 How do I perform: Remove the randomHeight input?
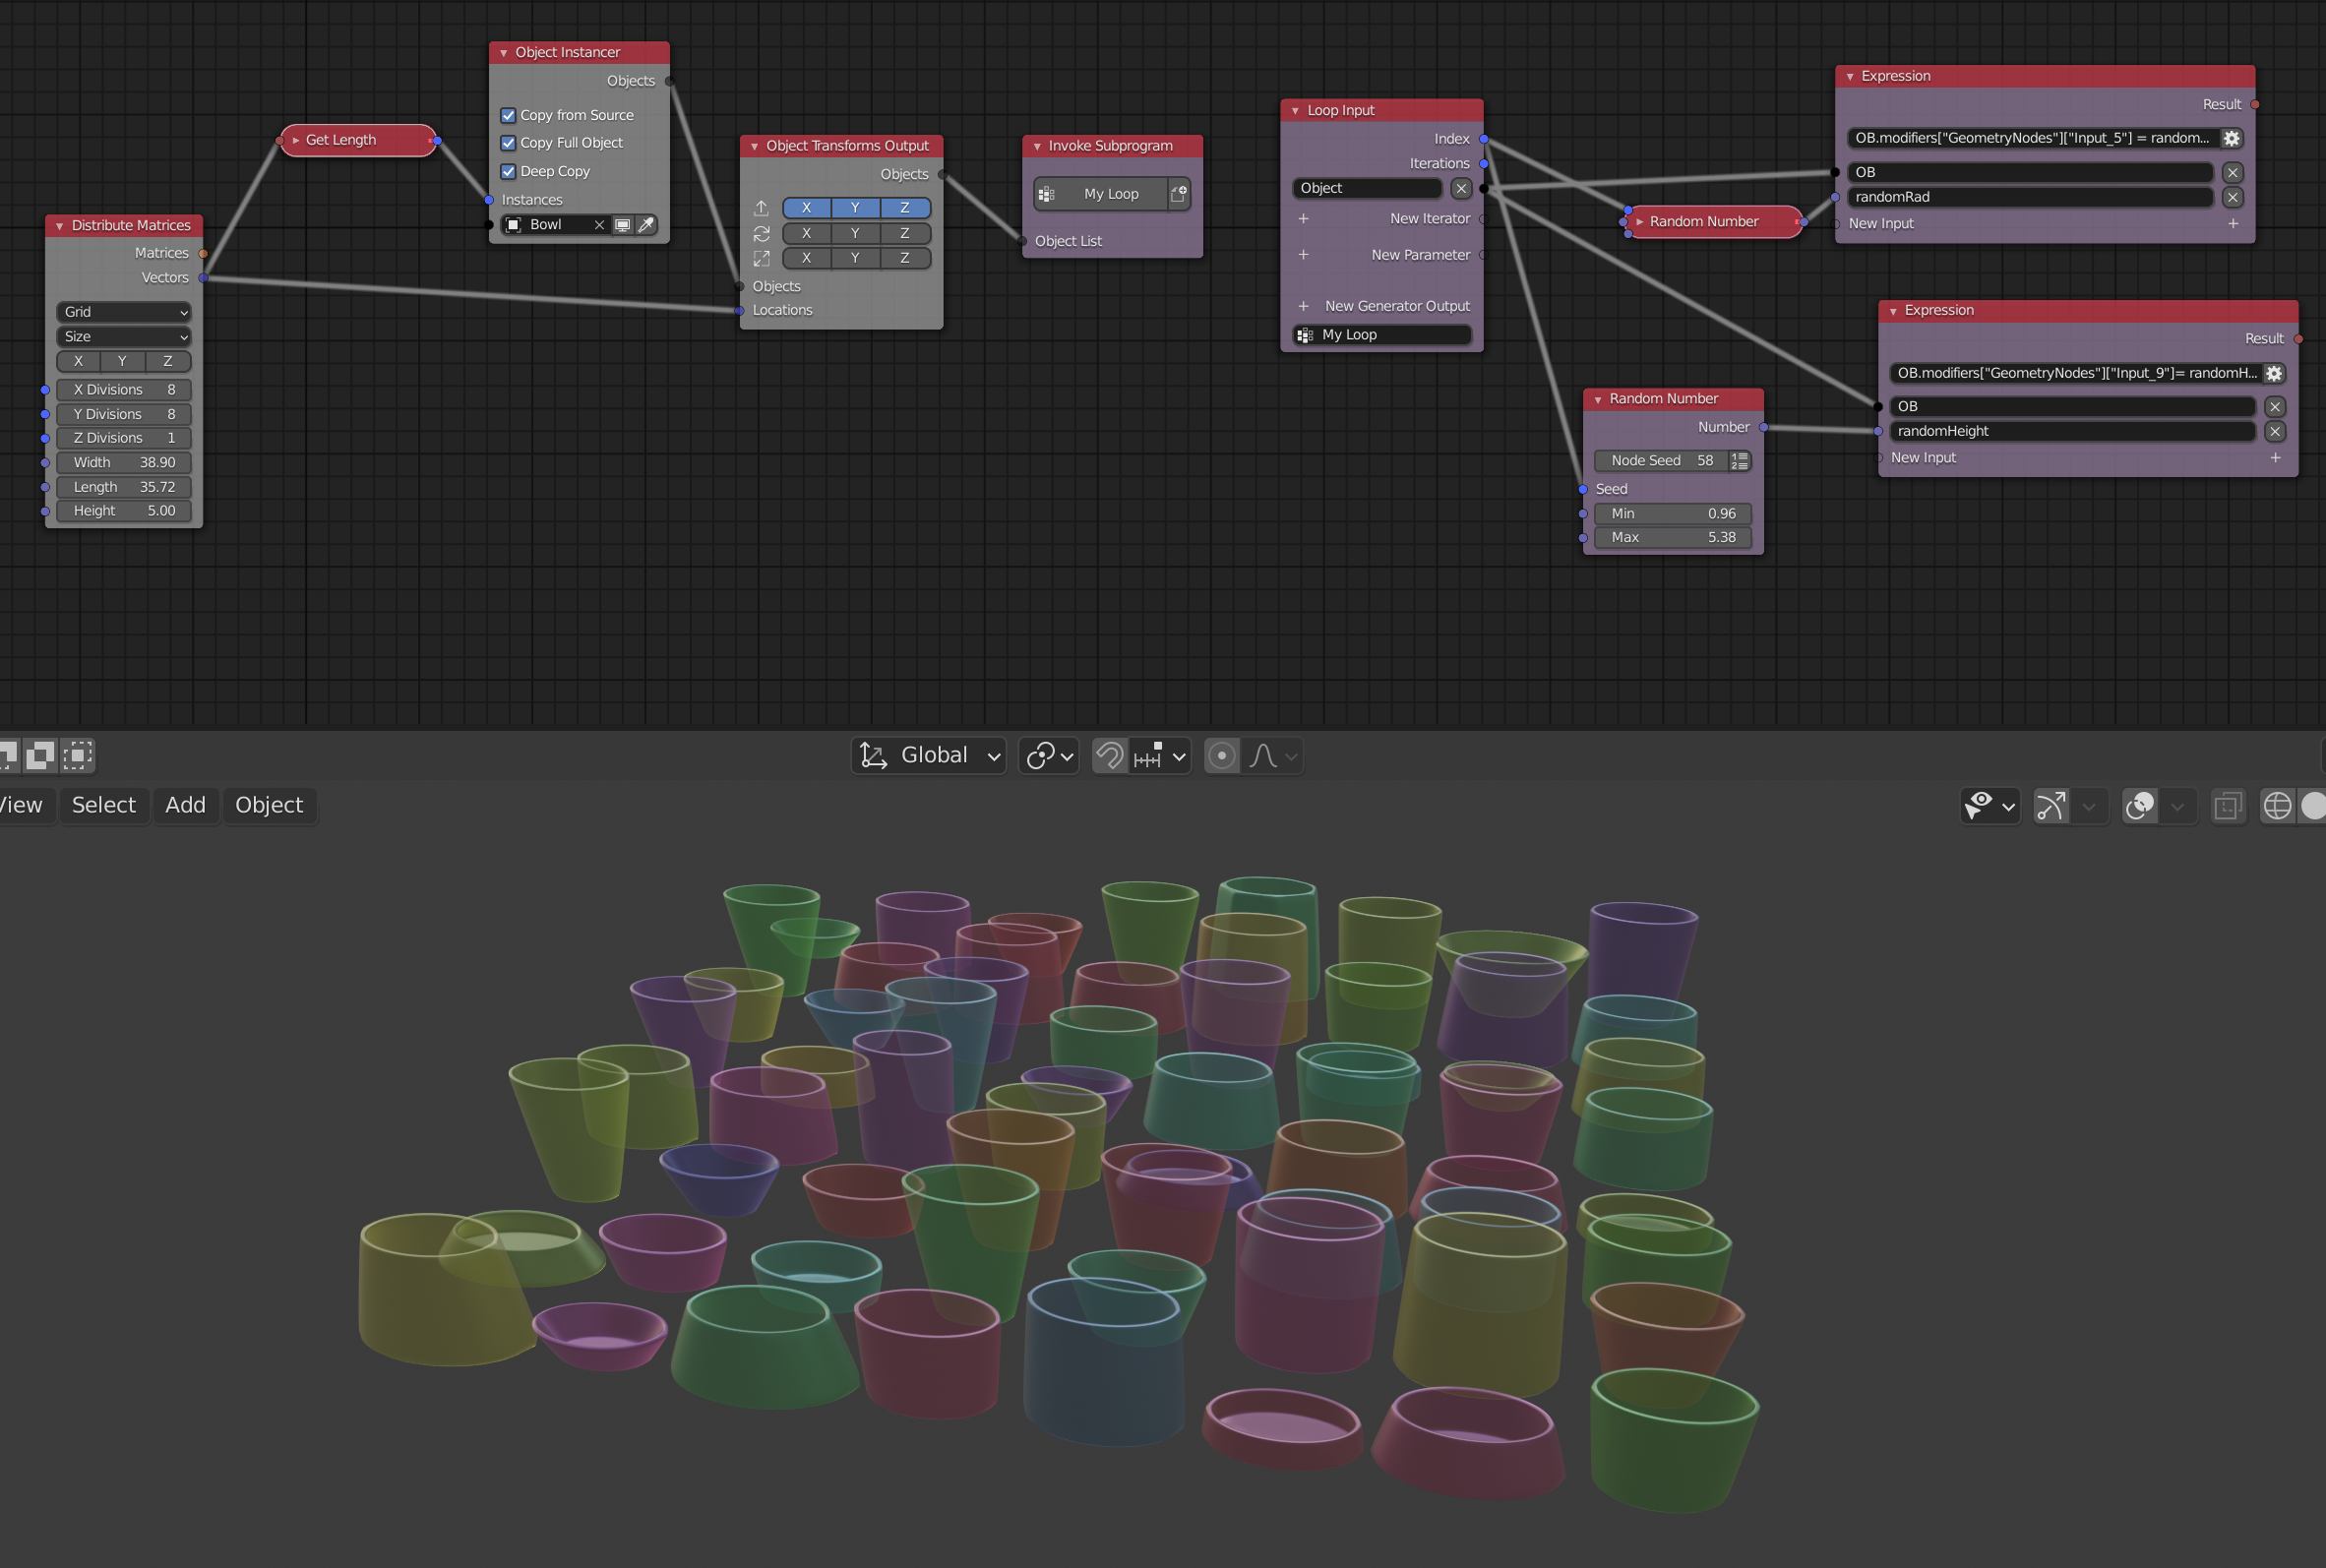[x=2275, y=432]
